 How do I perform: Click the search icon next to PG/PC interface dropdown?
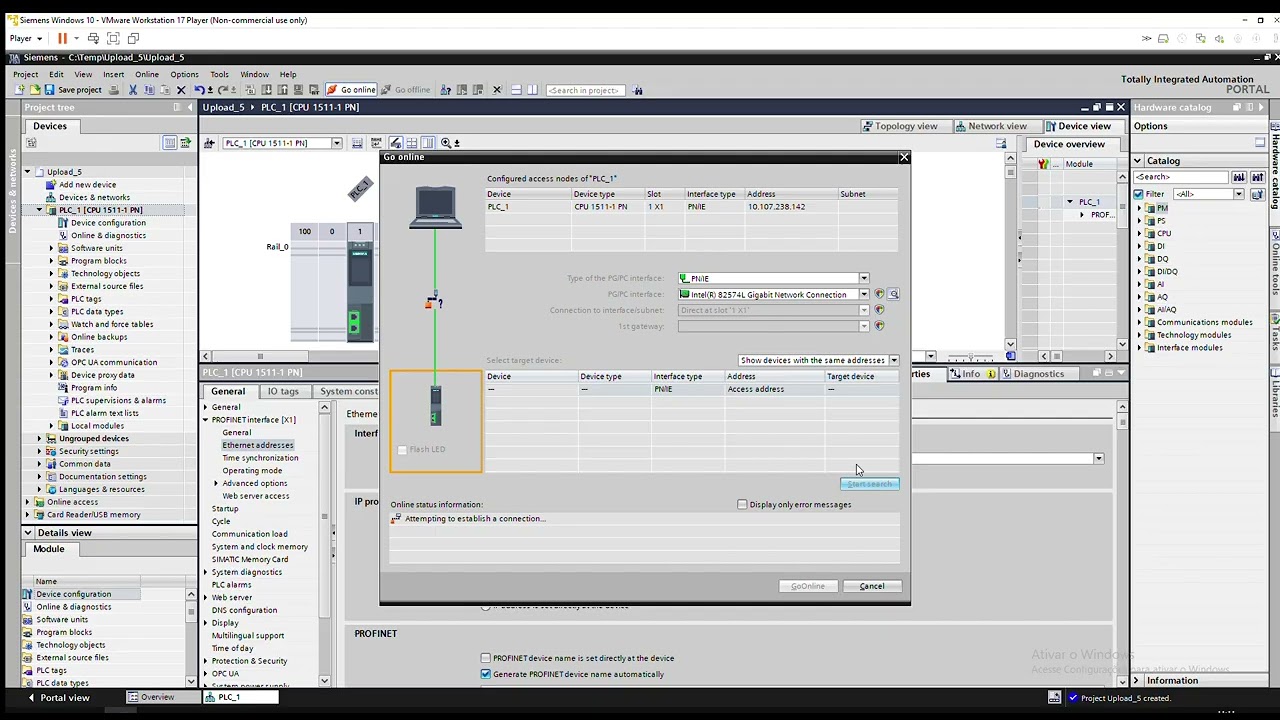893,294
